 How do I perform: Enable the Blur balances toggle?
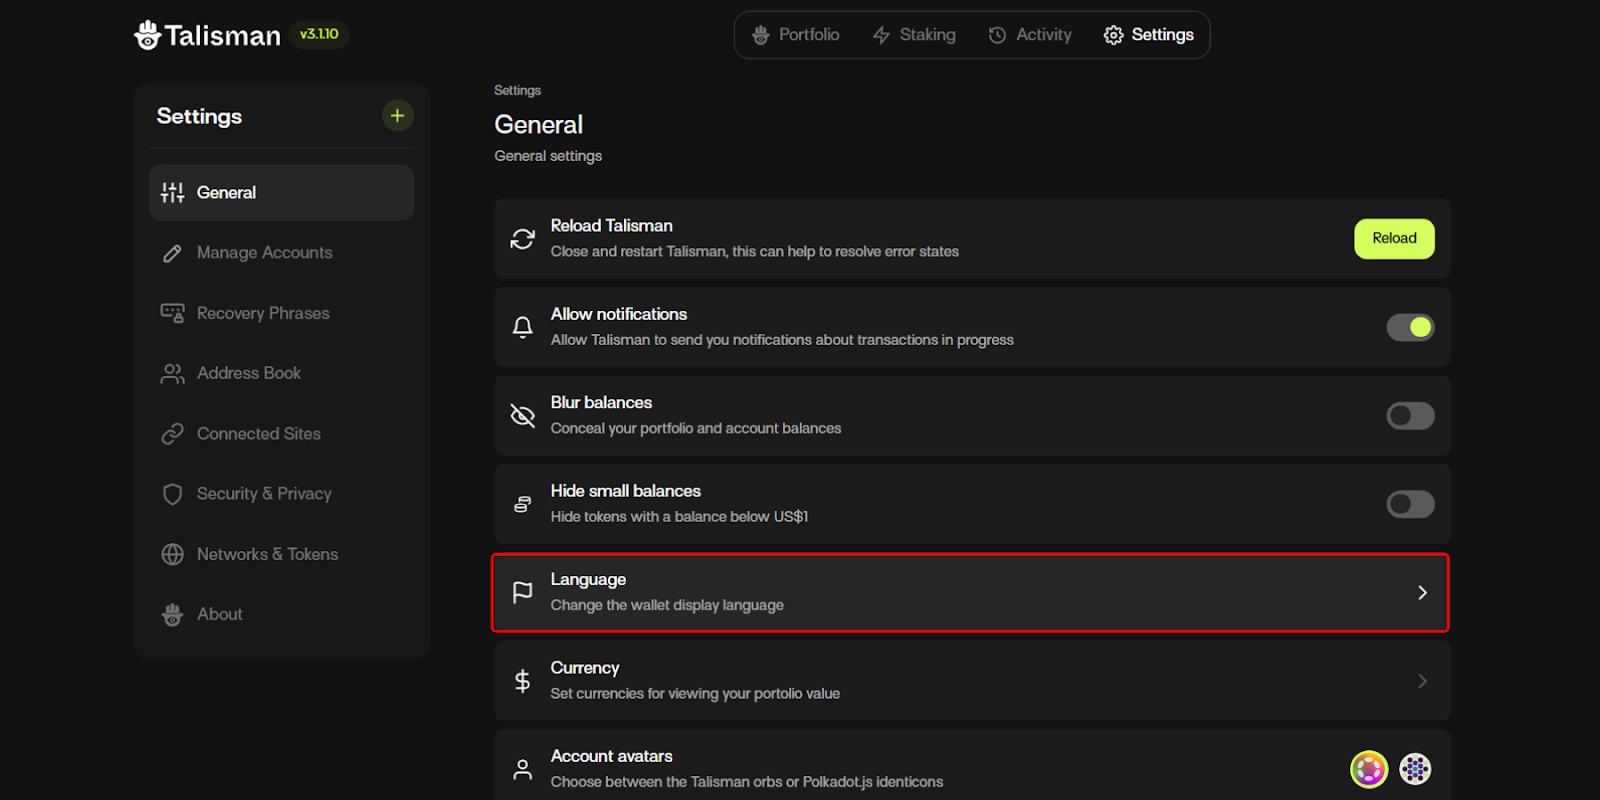1410,416
